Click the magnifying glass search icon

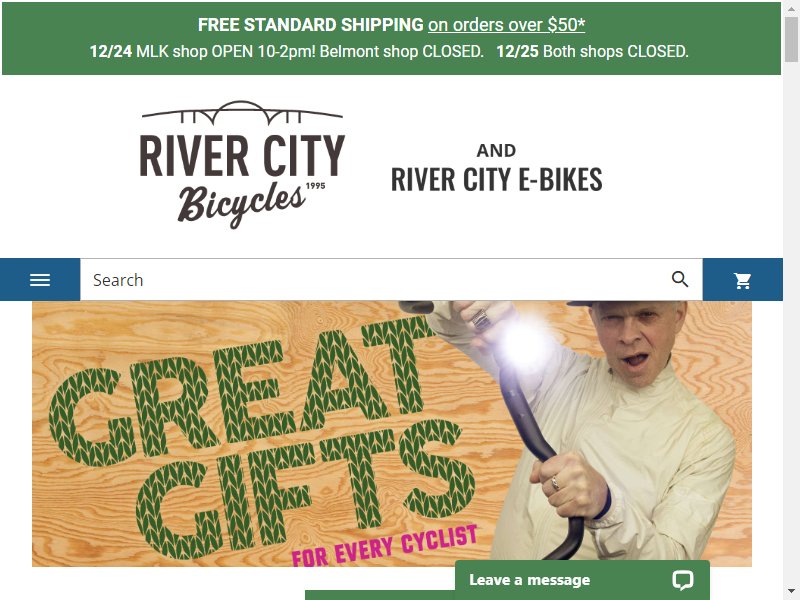tap(680, 279)
